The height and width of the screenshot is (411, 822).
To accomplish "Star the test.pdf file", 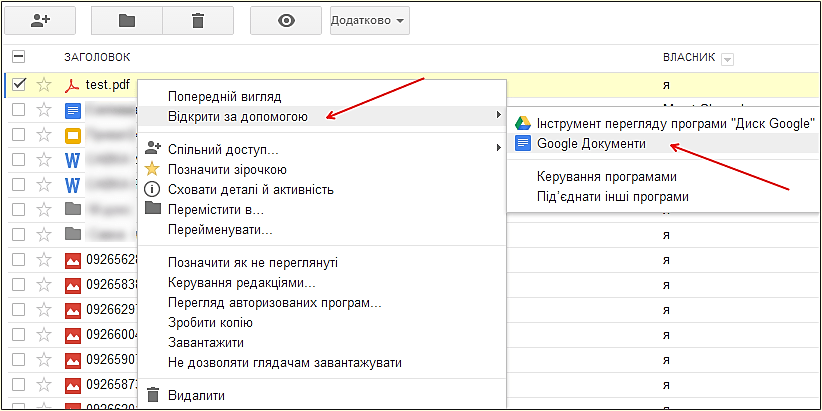I will coord(44,85).
